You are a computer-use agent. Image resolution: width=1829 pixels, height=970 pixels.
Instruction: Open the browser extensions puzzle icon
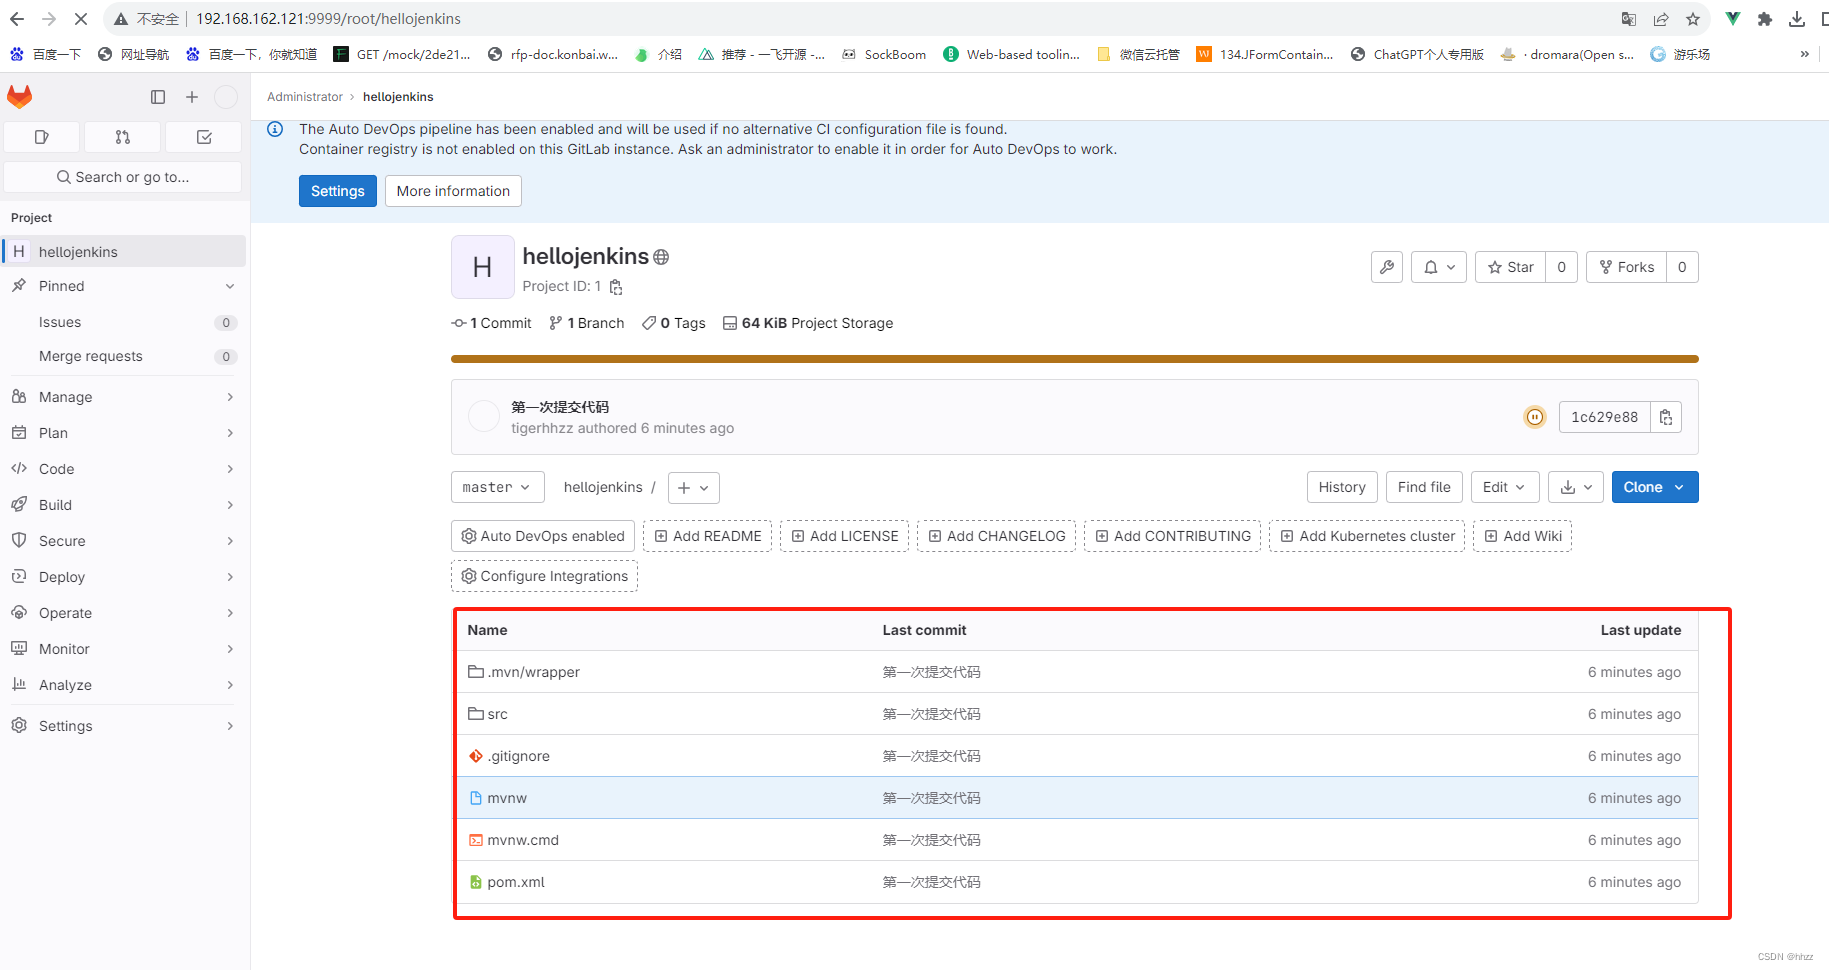tap(1765, 19)
